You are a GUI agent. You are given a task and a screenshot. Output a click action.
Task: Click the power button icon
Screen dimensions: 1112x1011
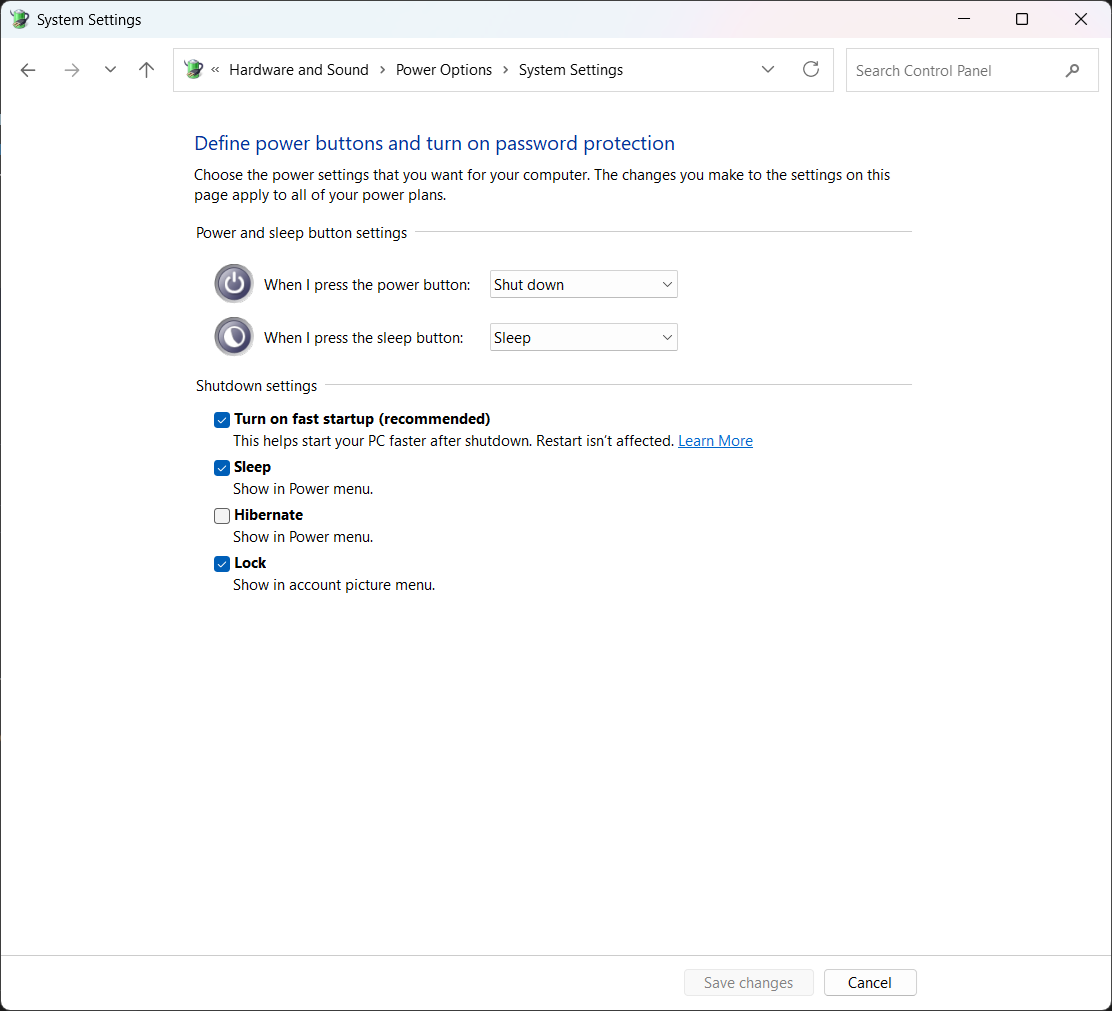(234, 284)
